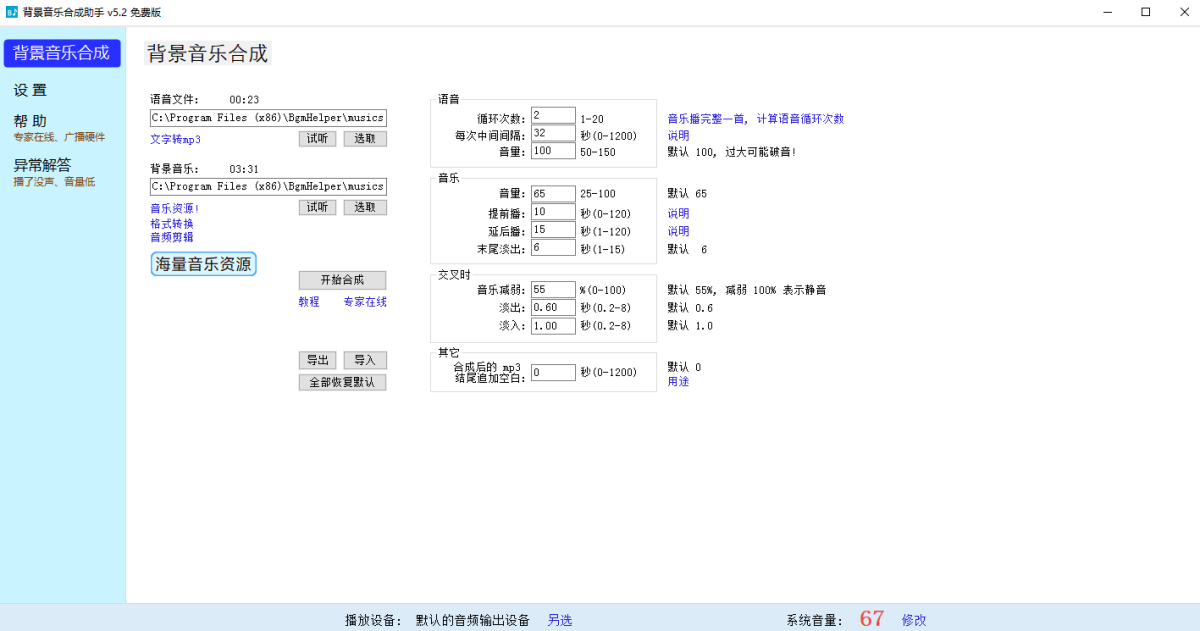
Task: Preview the voice file with 试听
Action: click(x=317, y=138)
